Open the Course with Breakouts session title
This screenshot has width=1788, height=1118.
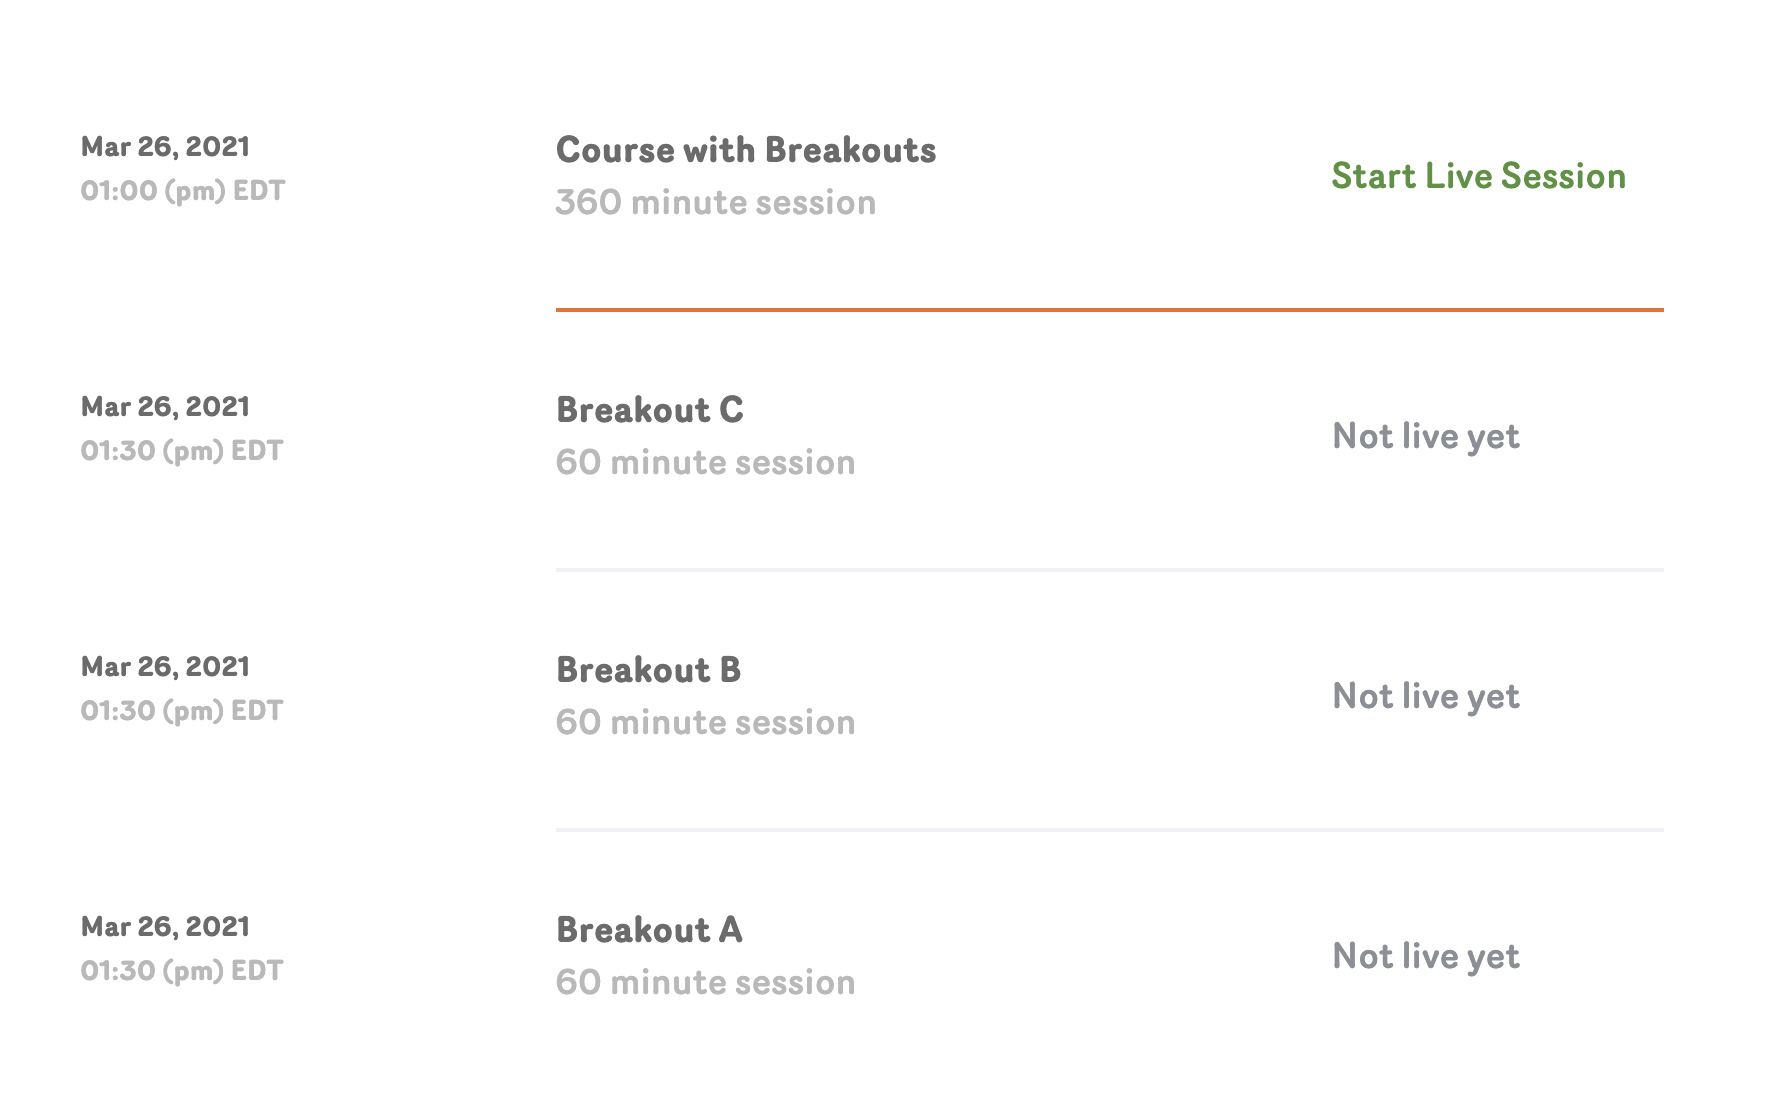coord(745,150)
